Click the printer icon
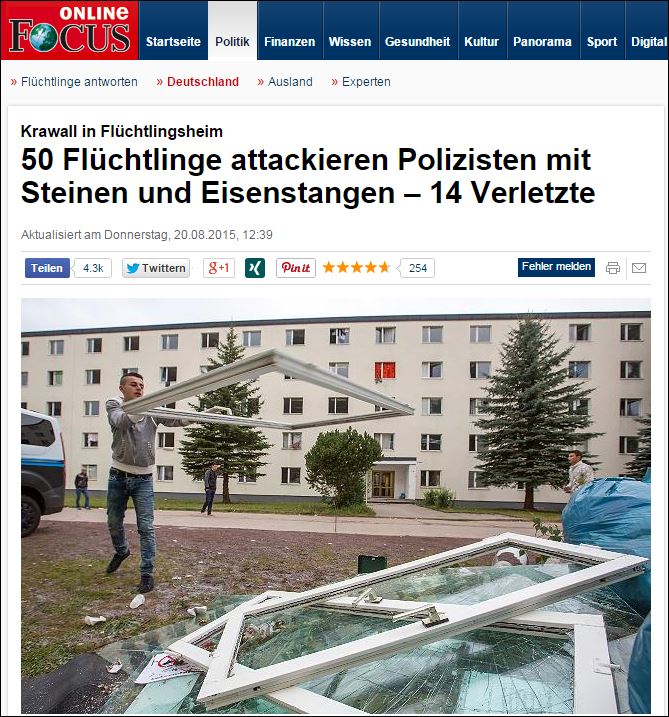669x717 pixels. tap(613, 268)
